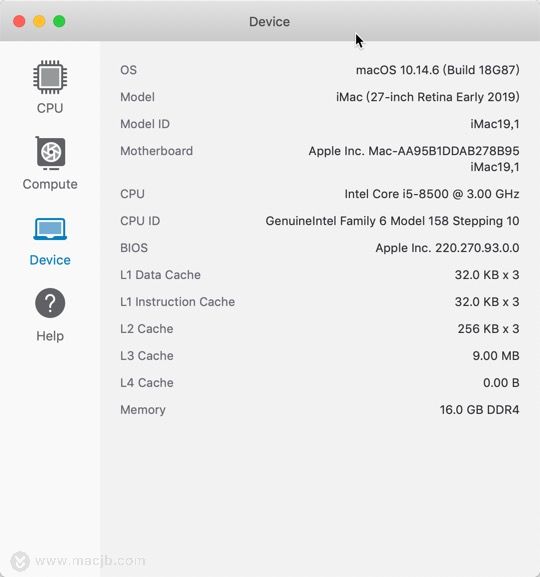Click the iMac19,1 Model ID value
Image resolution: width=540 pixels, height=577 pixels.
point(495,124)
